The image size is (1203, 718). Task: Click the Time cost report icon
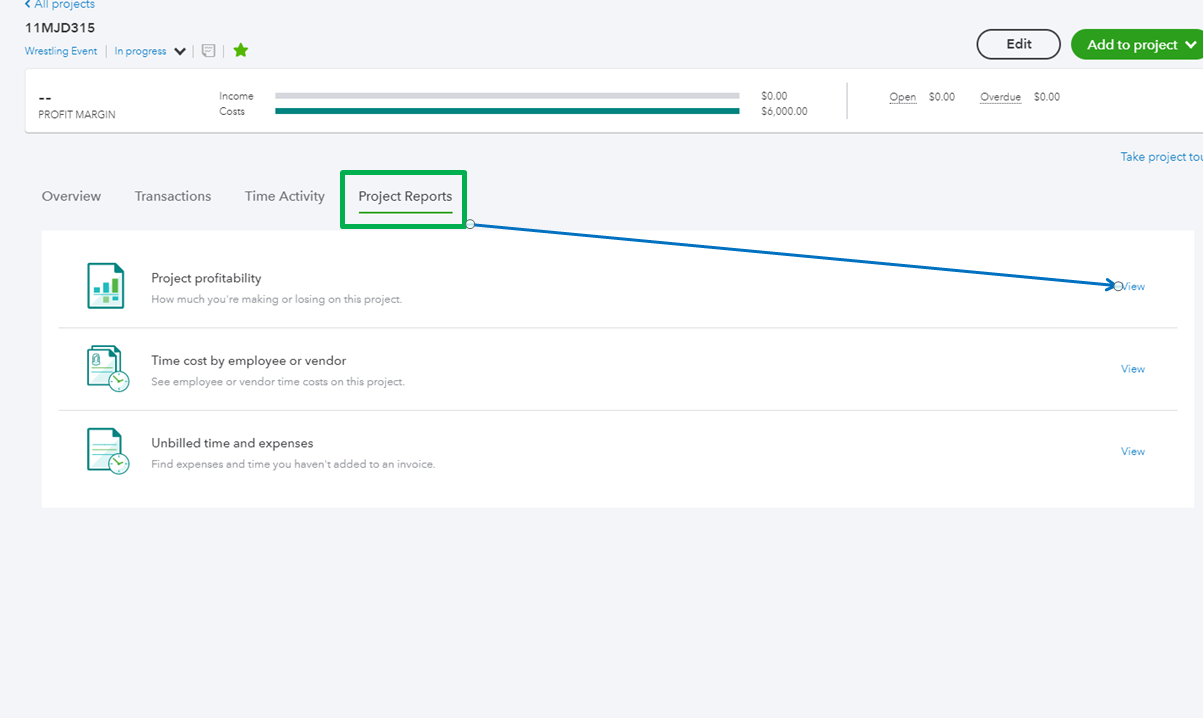point(106,368)
